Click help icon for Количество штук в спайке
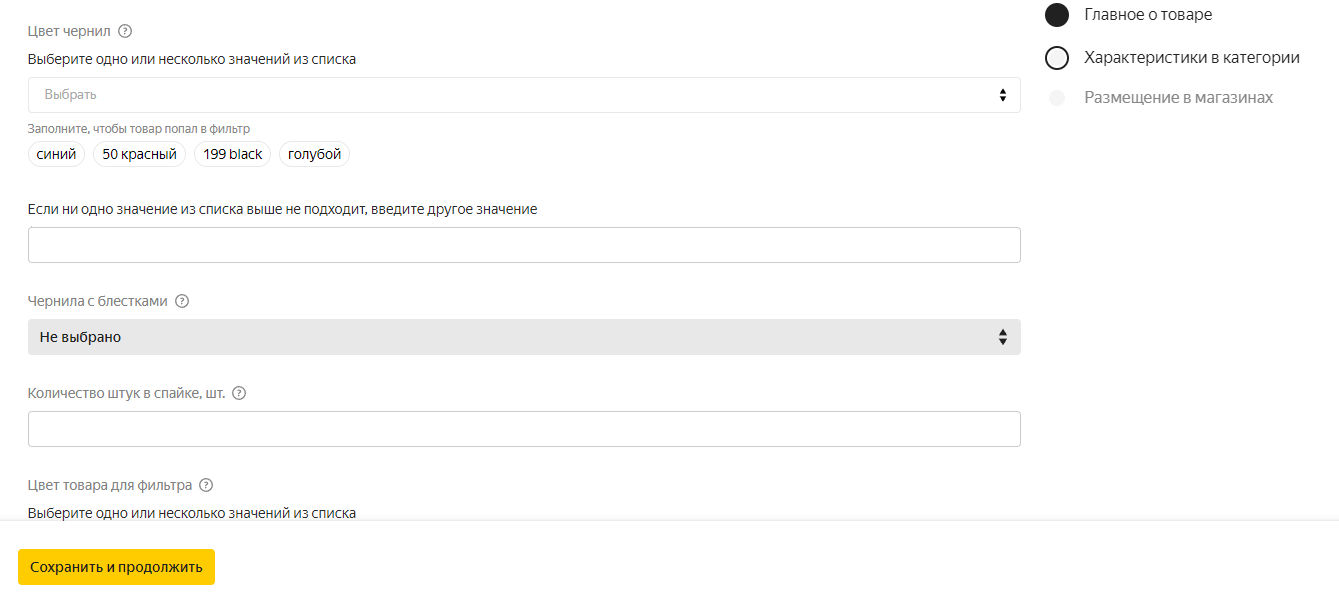 [239, 393]
